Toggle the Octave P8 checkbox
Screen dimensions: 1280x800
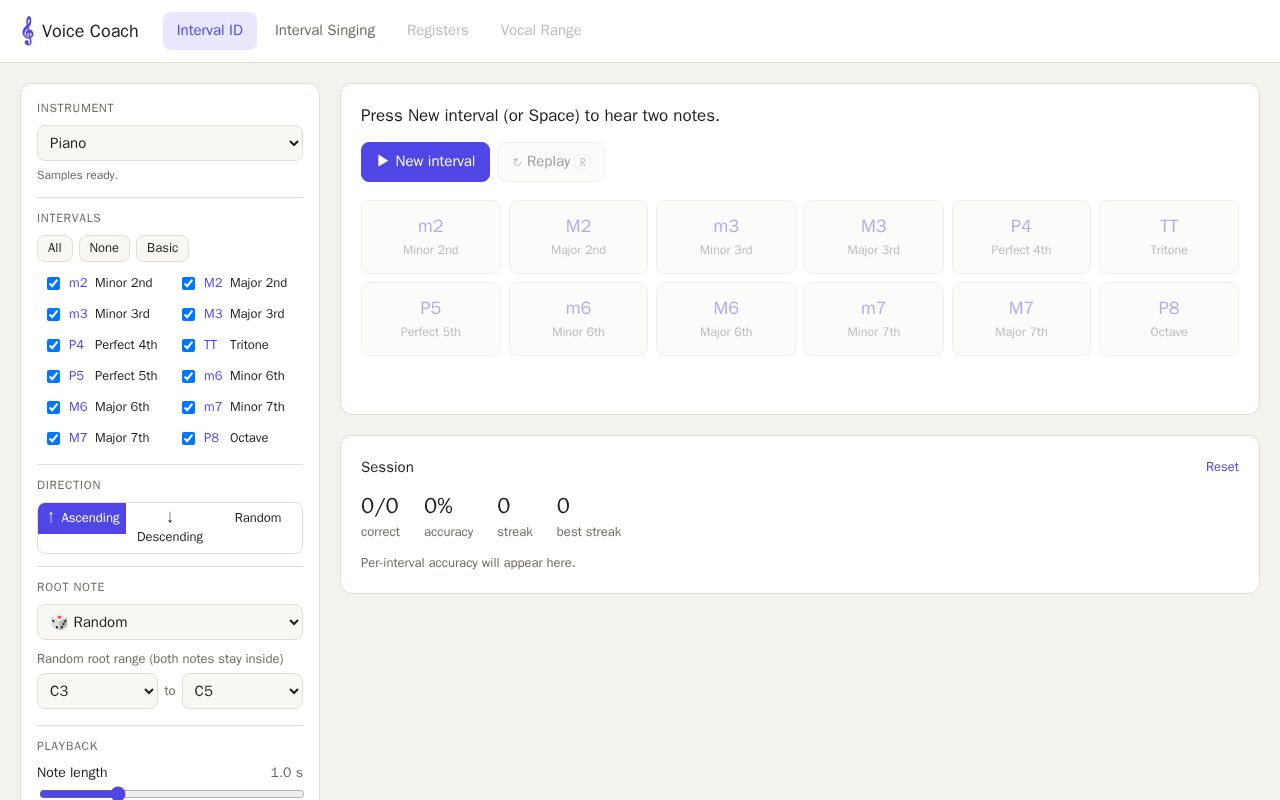[x=188, y=438]
